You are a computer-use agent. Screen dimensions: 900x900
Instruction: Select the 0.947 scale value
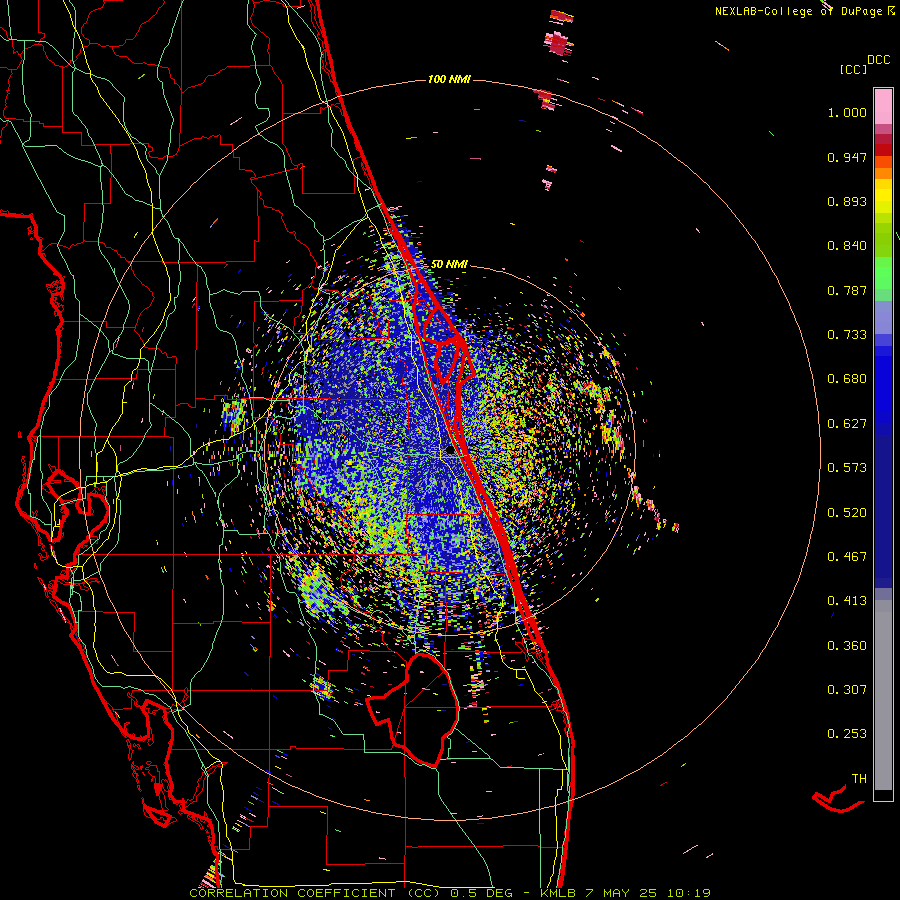(847, 157)
